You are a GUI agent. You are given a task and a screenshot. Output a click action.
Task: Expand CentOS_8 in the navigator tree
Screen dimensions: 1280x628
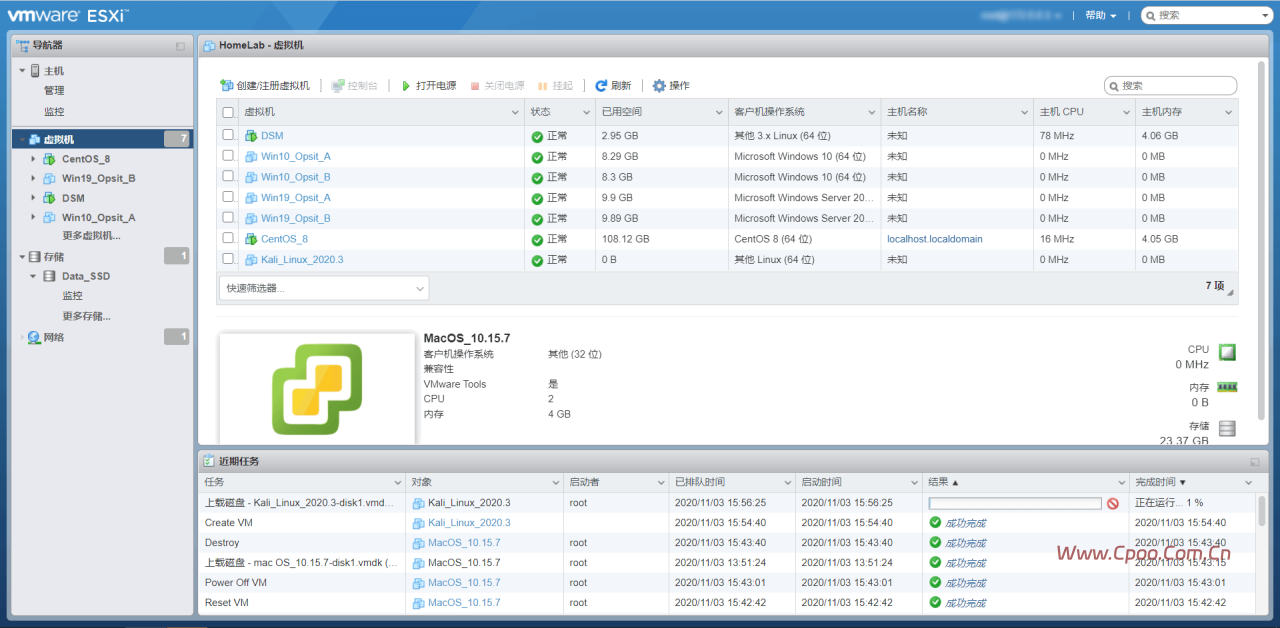click(x=33, y=159)
